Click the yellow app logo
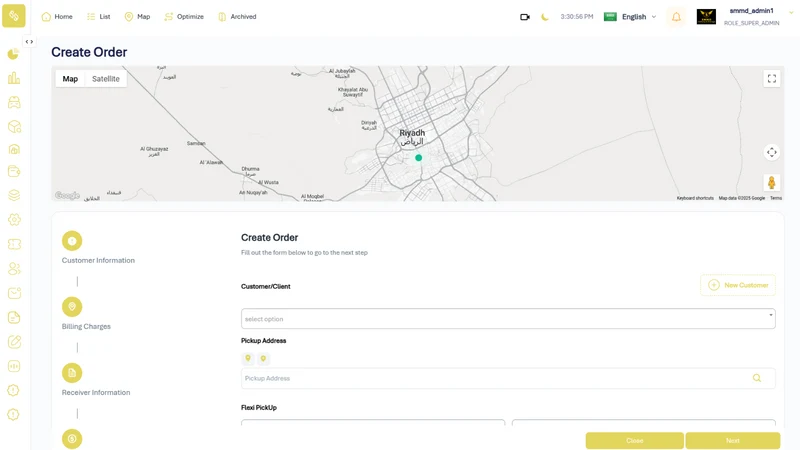 (x=14, y=16)
